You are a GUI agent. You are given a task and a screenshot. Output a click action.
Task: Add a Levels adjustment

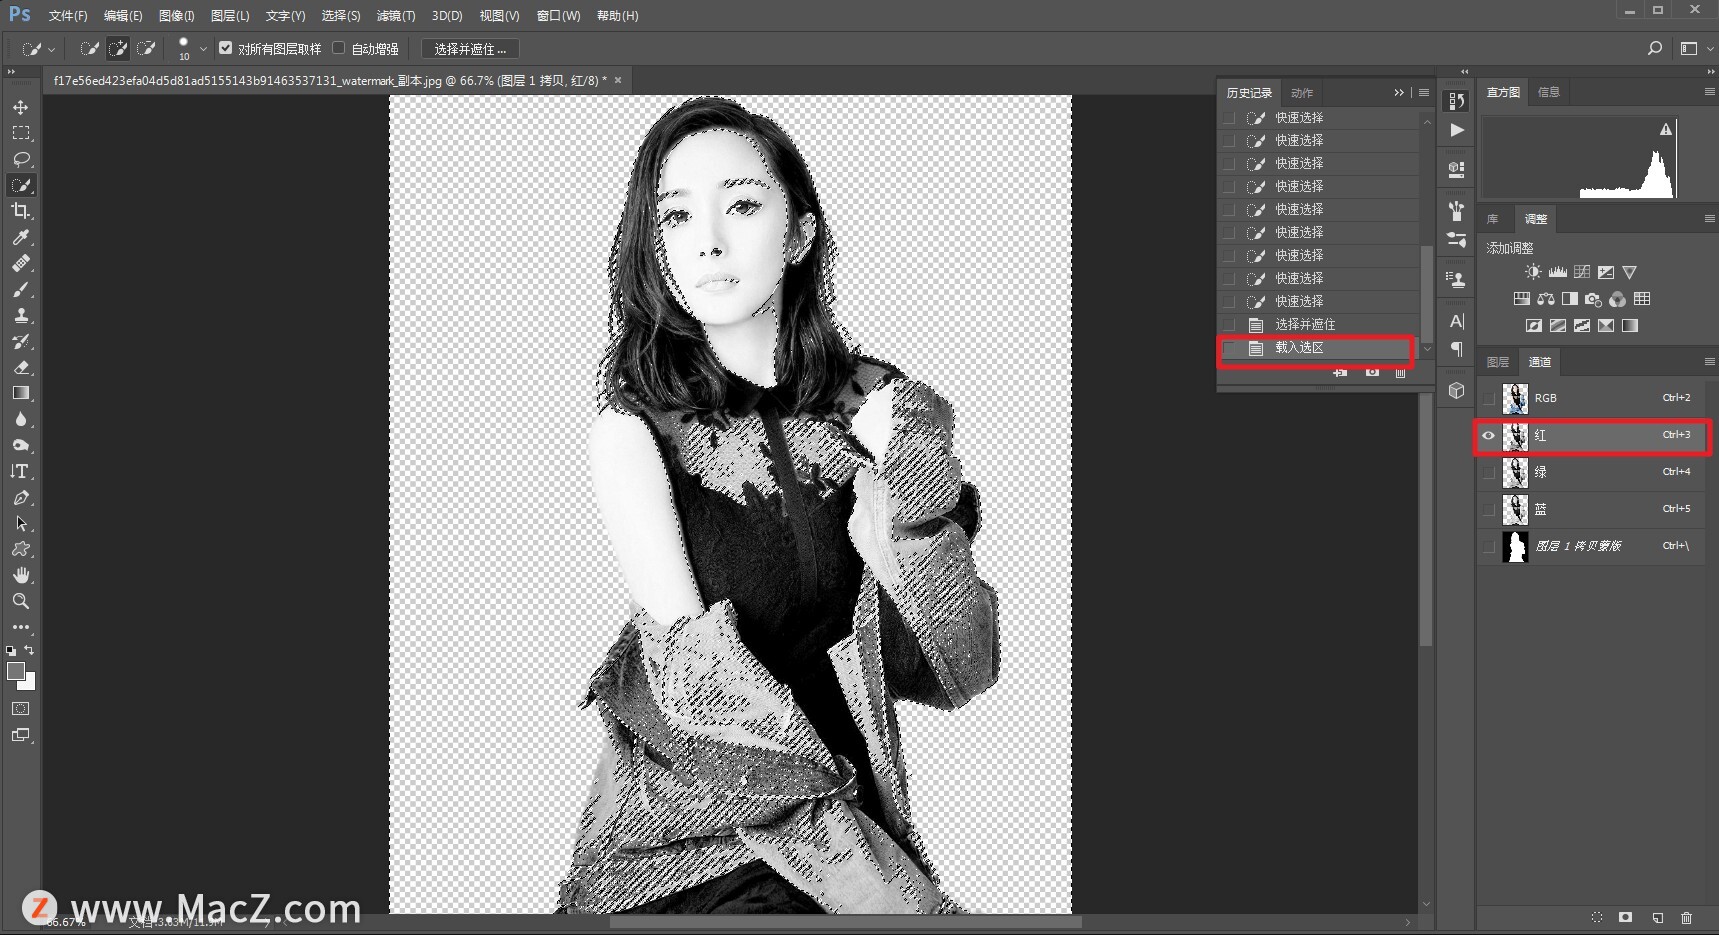(x=1558, y=272)
